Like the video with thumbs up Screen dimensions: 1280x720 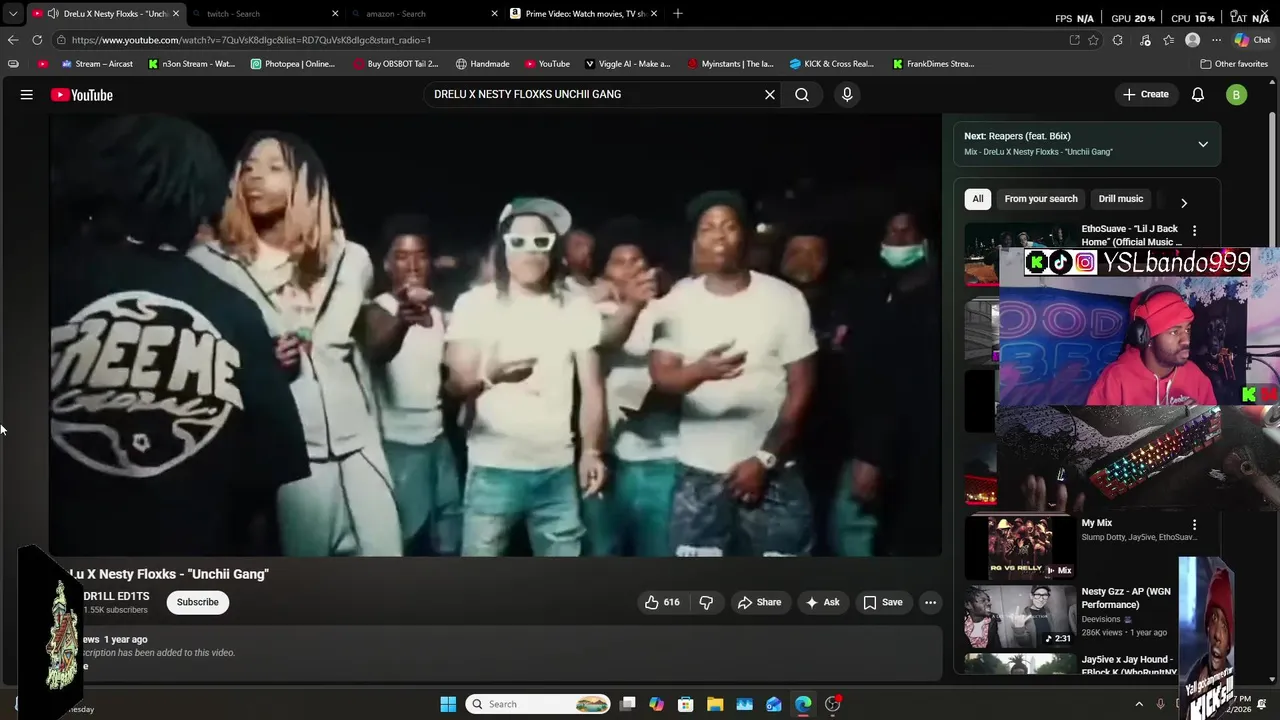click(662, 602)
